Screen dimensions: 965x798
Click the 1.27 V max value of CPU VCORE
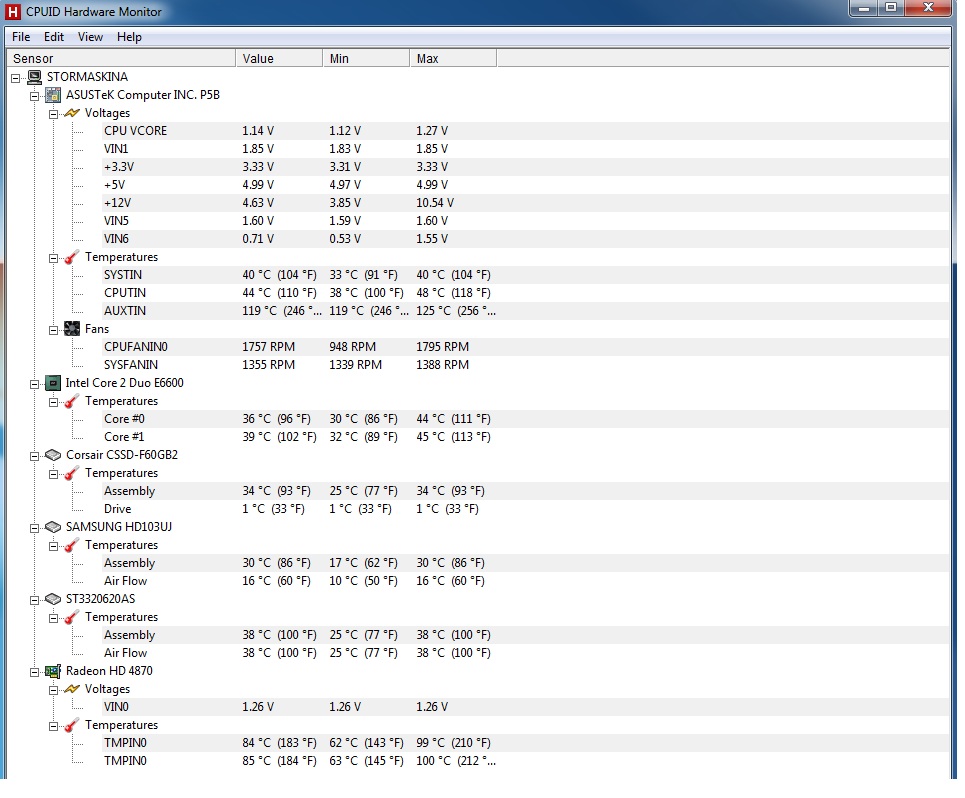pyautogui.click(x=432, y=131)
